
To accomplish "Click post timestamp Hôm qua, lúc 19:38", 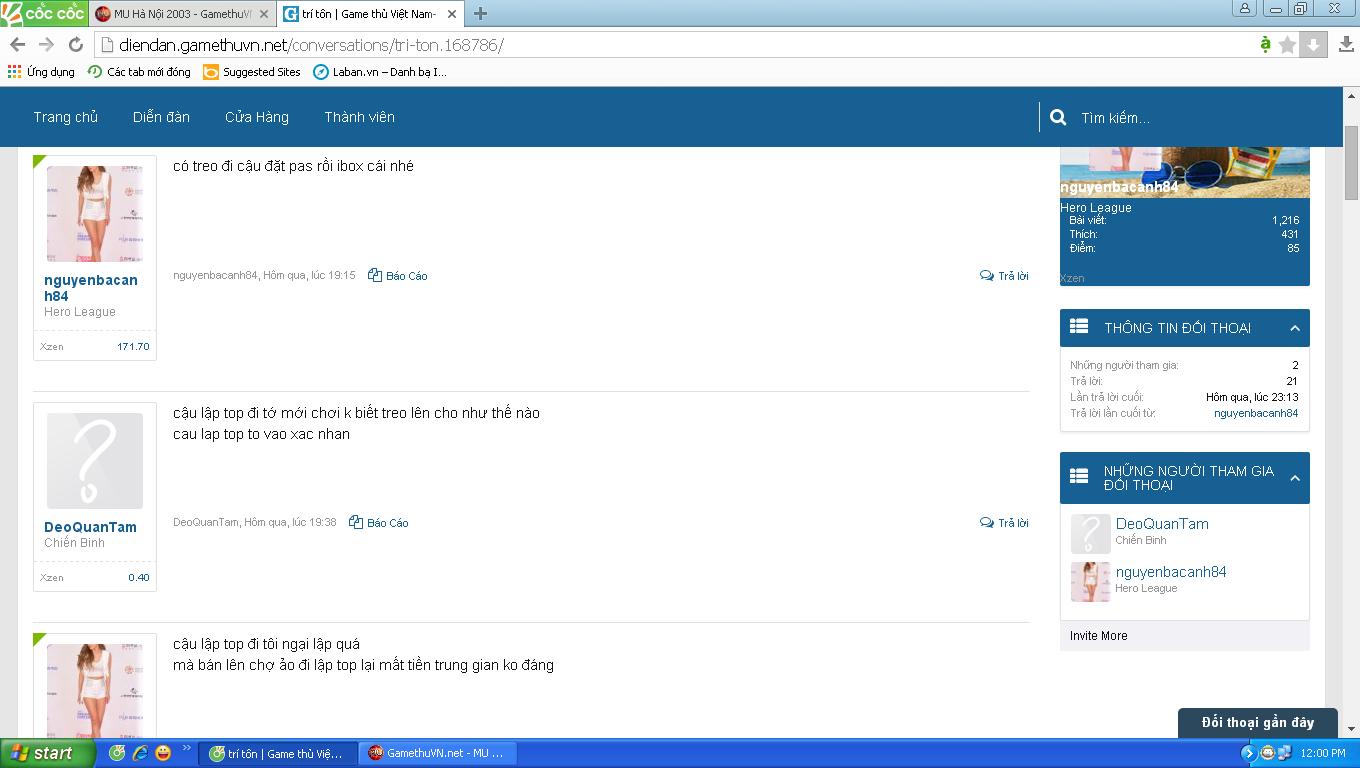I will [x=290, y=523].
